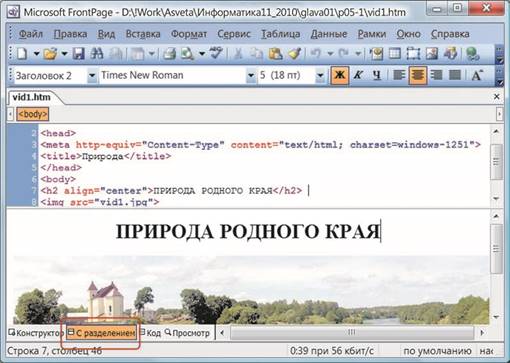The width and height of the screenshot is (510, 363).
Task: Click the ПРИРОДА РОДНОГО КРАЯ heading in design pane
Action: pos(248,231)
